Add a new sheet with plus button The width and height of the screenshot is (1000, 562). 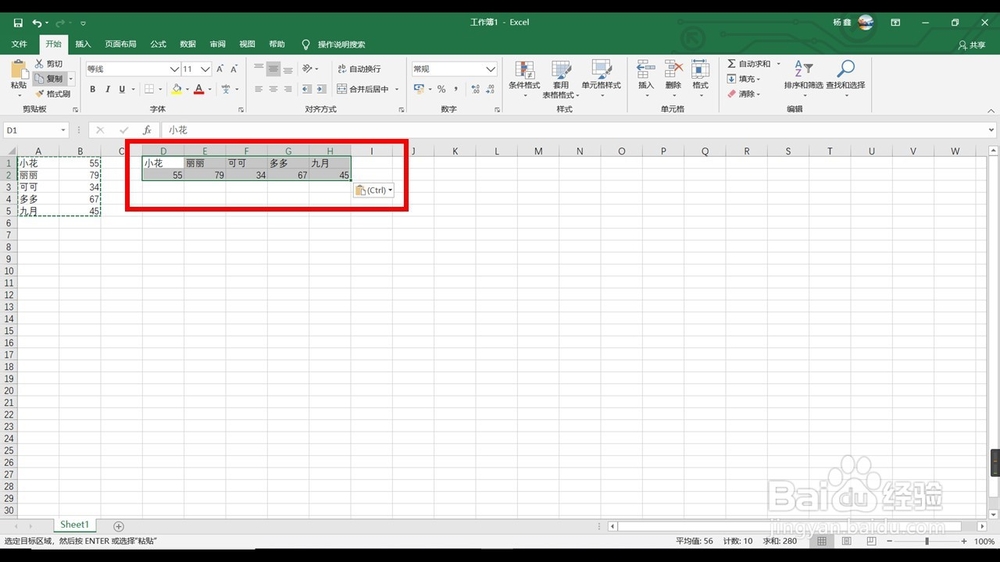click(119, 526)
